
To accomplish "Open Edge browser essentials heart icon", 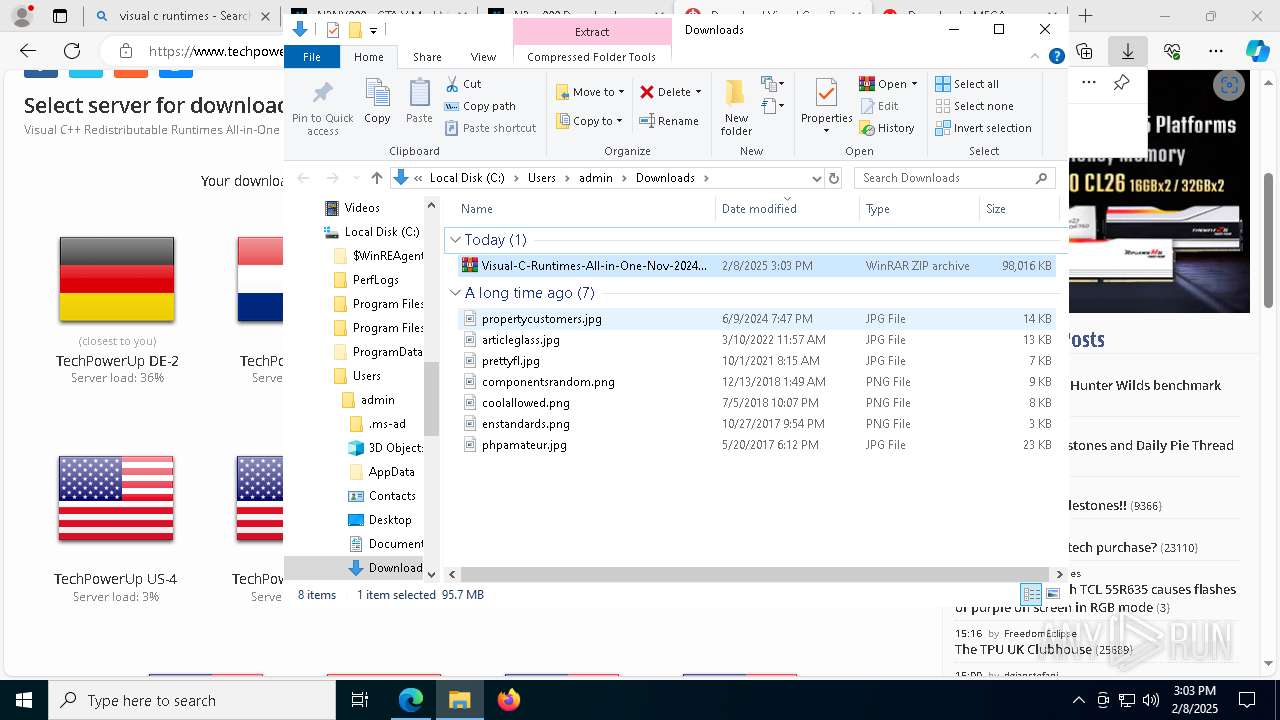I will (x=1172, y=51).
